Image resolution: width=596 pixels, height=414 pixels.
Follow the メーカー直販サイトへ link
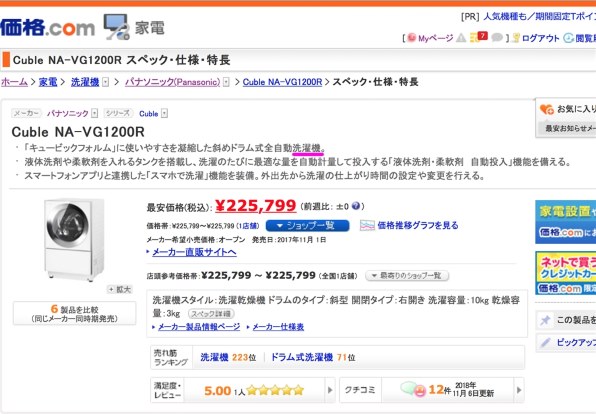click(194, 252)
